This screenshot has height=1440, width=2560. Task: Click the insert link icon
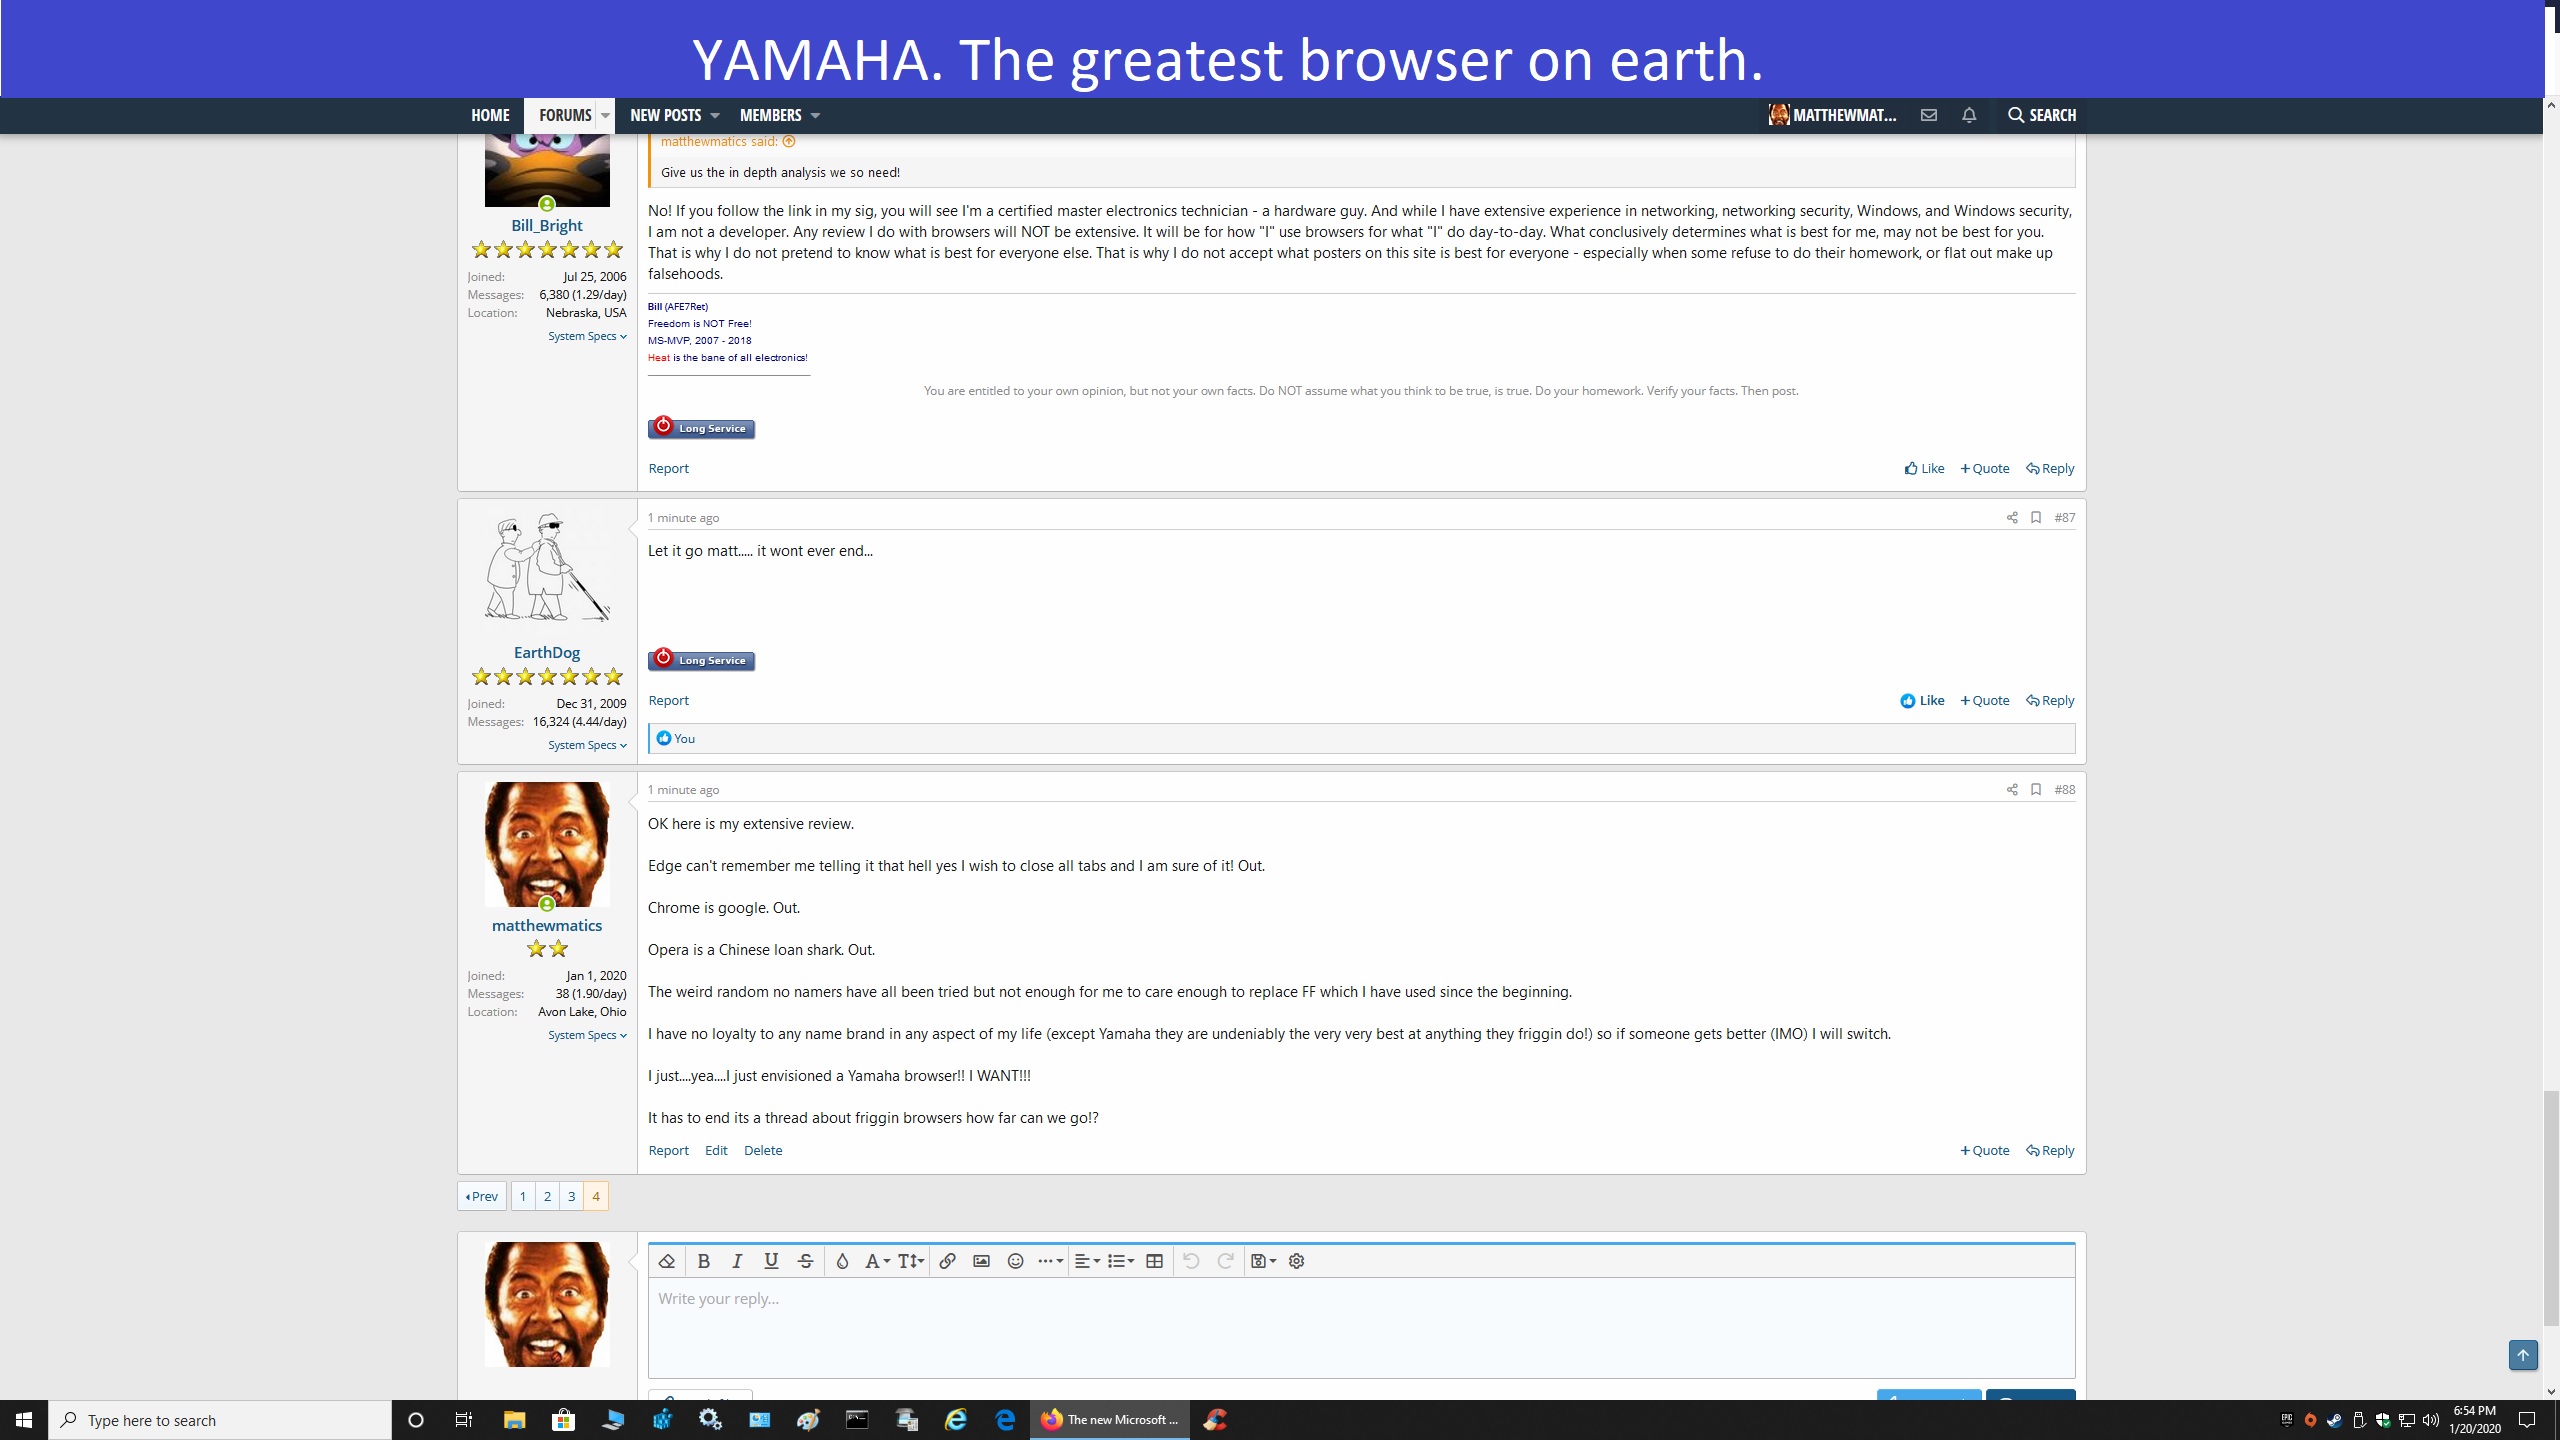[947, 1261]
